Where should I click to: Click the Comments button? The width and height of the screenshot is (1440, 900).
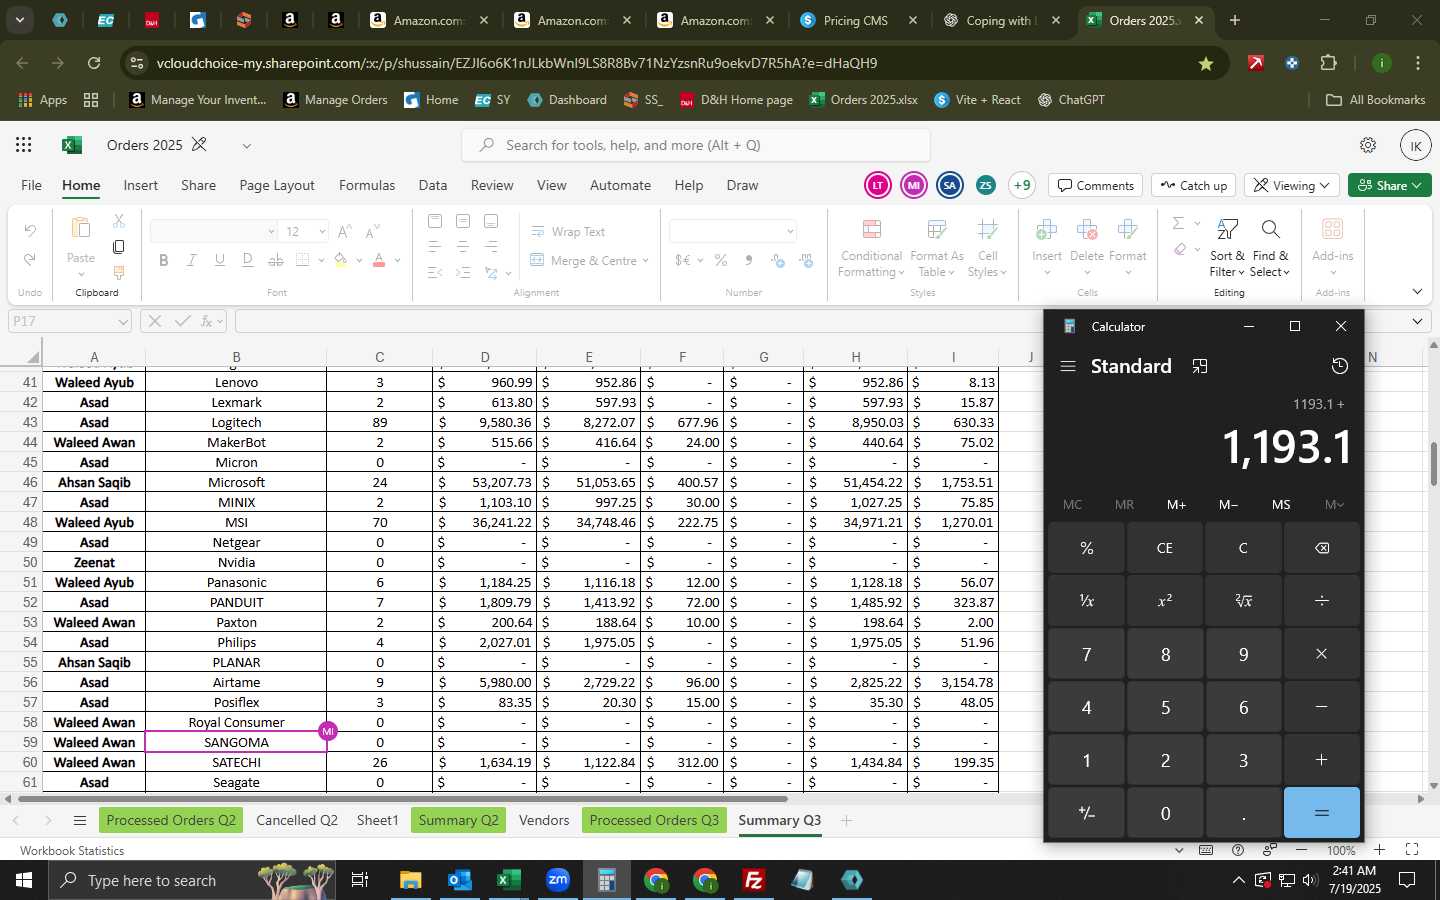coord(1096,186)
